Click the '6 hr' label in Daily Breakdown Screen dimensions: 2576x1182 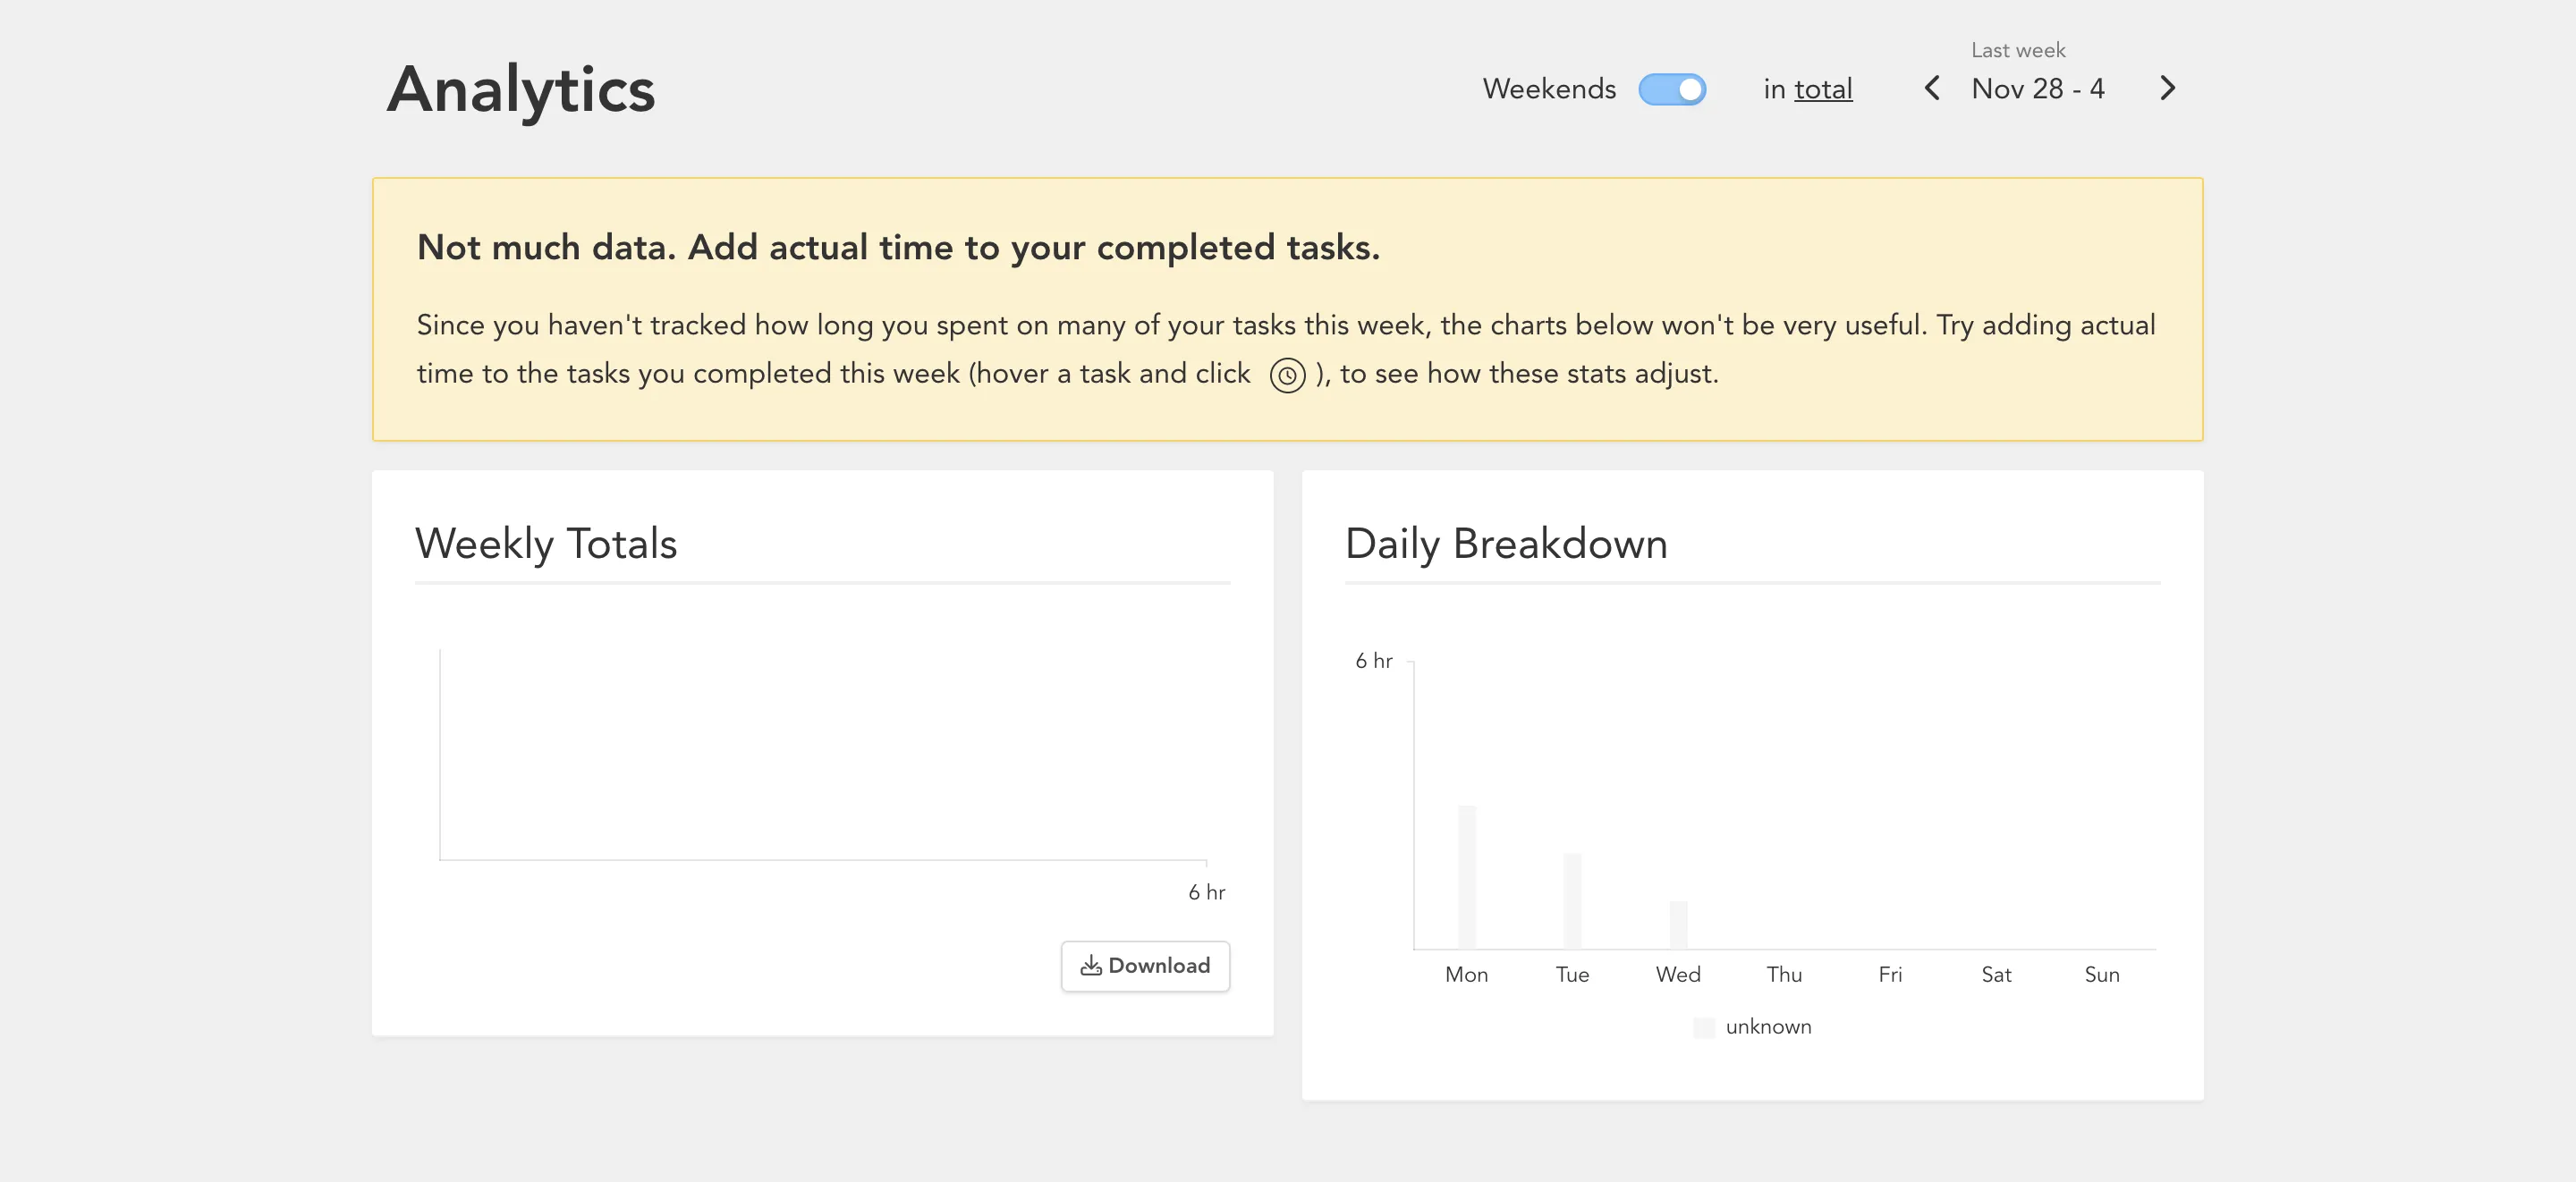click(x=1373, y=661)
